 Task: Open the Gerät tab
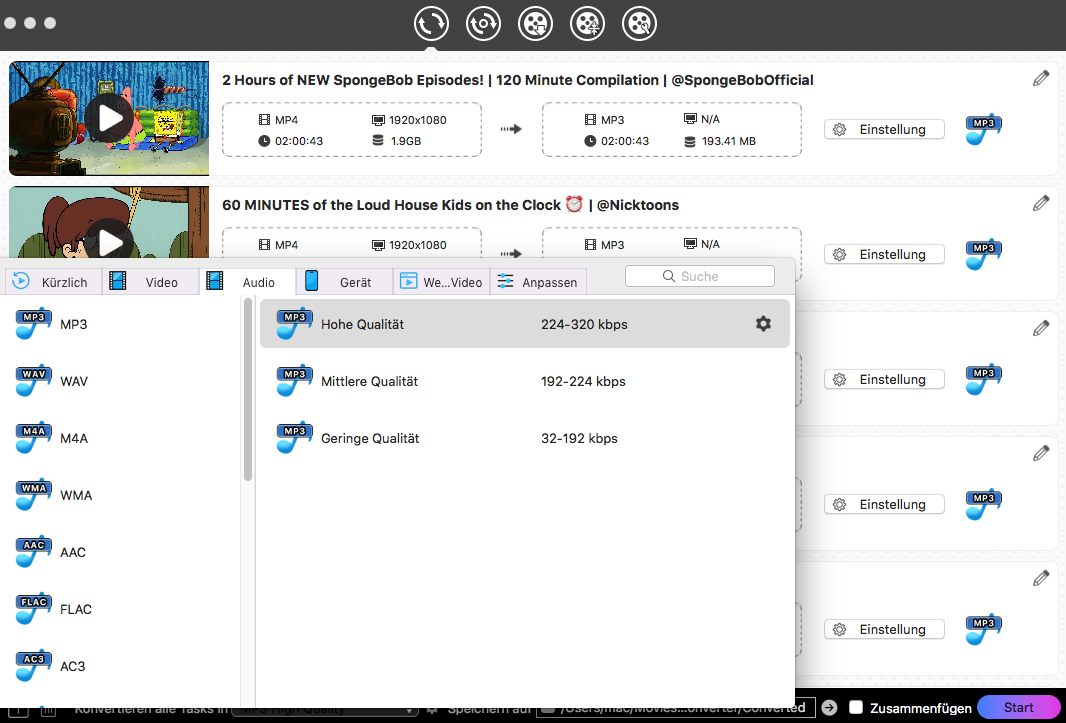pos(345,282)
